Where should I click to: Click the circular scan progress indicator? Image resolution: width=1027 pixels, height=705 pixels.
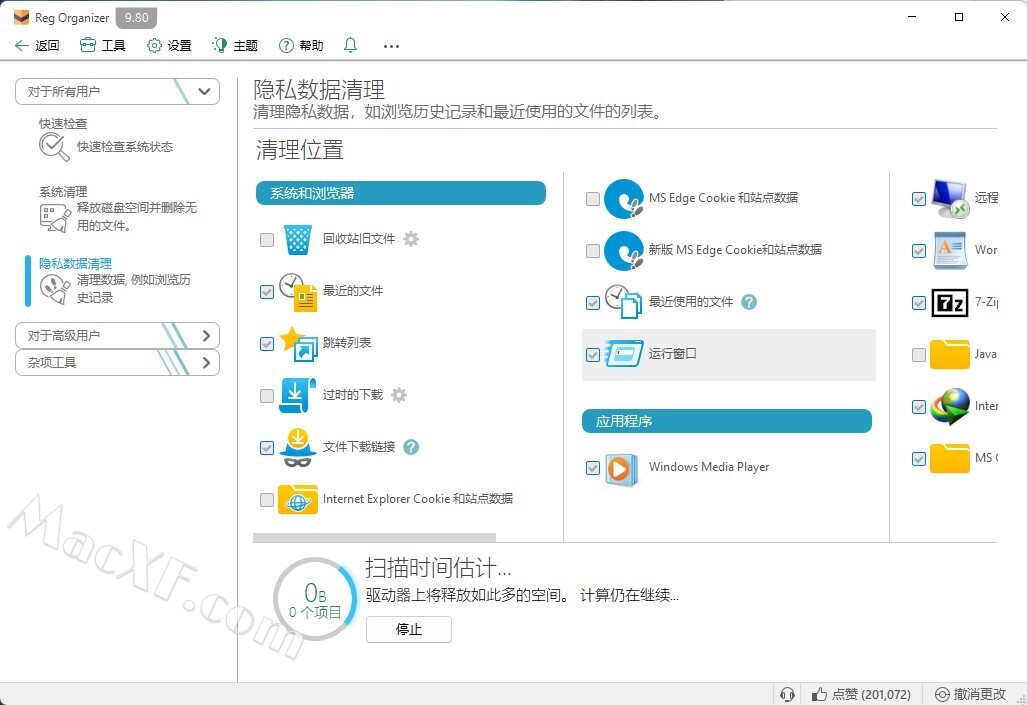point(315,600)
